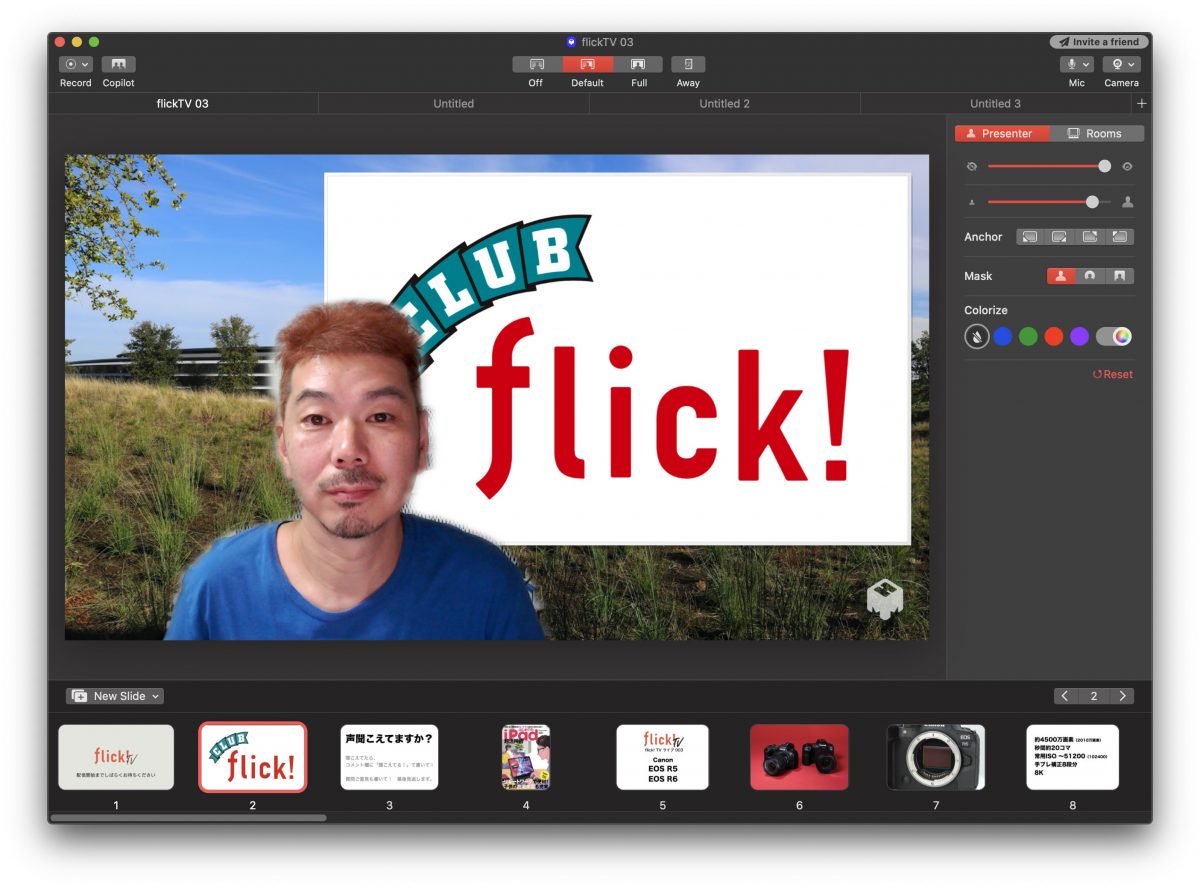Click the current slide number field
The height and width of the screenshot is (887, 1200).
tap(1094, 696)
